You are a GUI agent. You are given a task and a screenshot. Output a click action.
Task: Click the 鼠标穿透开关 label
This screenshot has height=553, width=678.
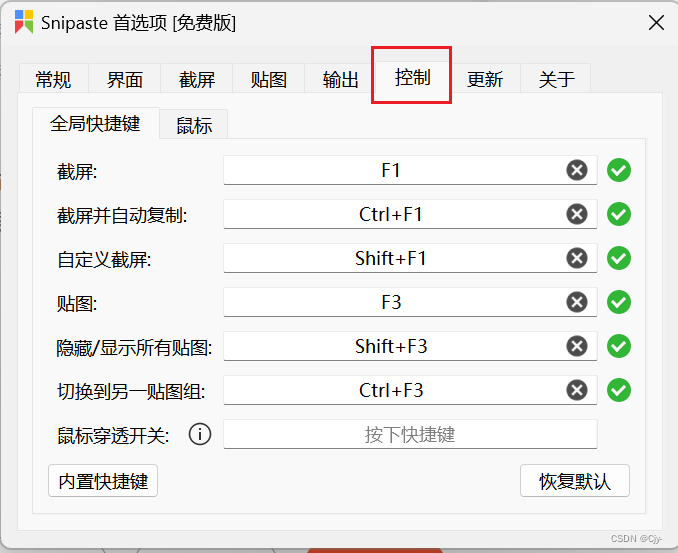pyautogui.click(x=113, y=435)
